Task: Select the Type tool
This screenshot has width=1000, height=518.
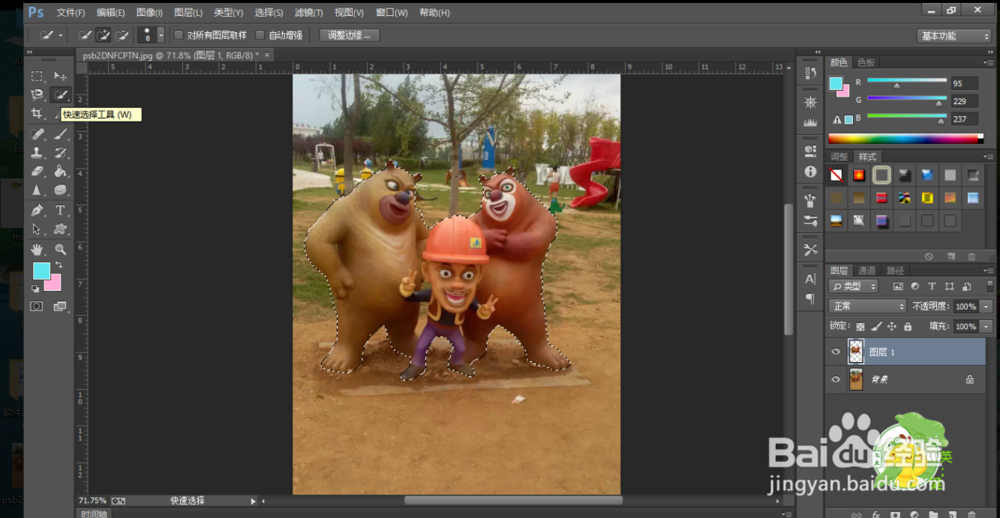Action: (61, 210)
